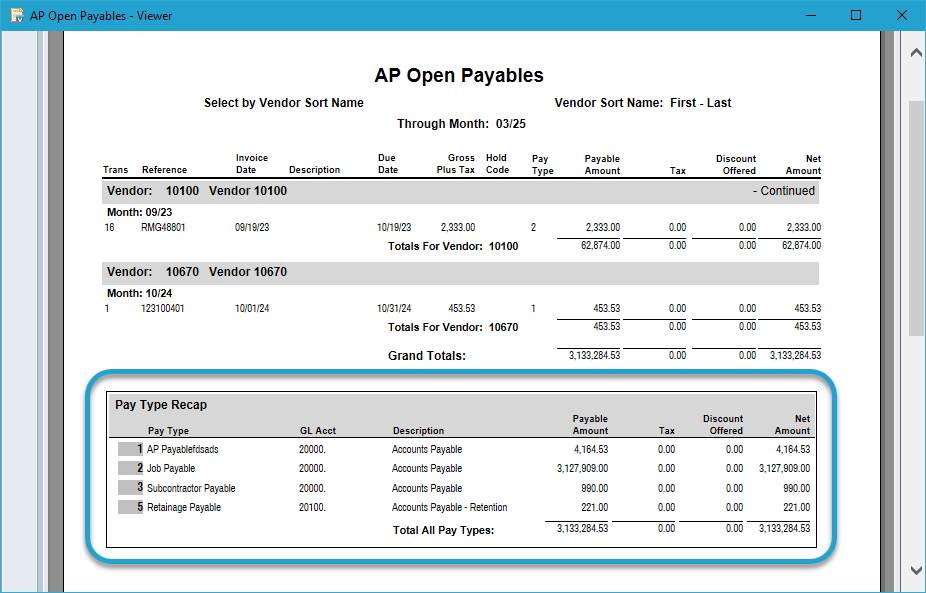Click the 'Vendor: 10100 Vendor 10100' header row

(460, 191)
